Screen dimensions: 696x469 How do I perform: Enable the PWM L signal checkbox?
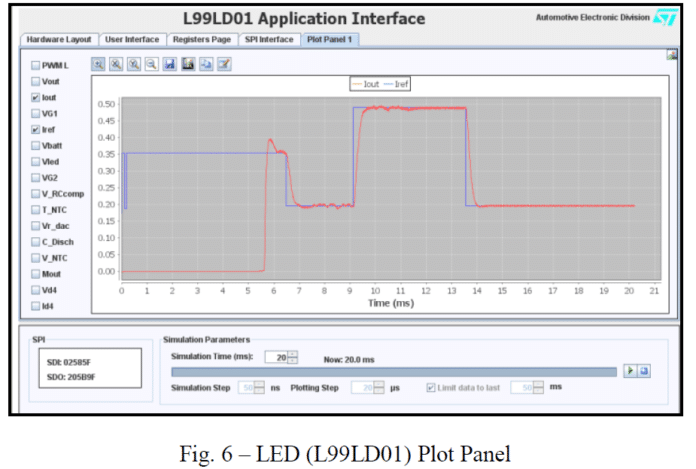tap(36, 65)
